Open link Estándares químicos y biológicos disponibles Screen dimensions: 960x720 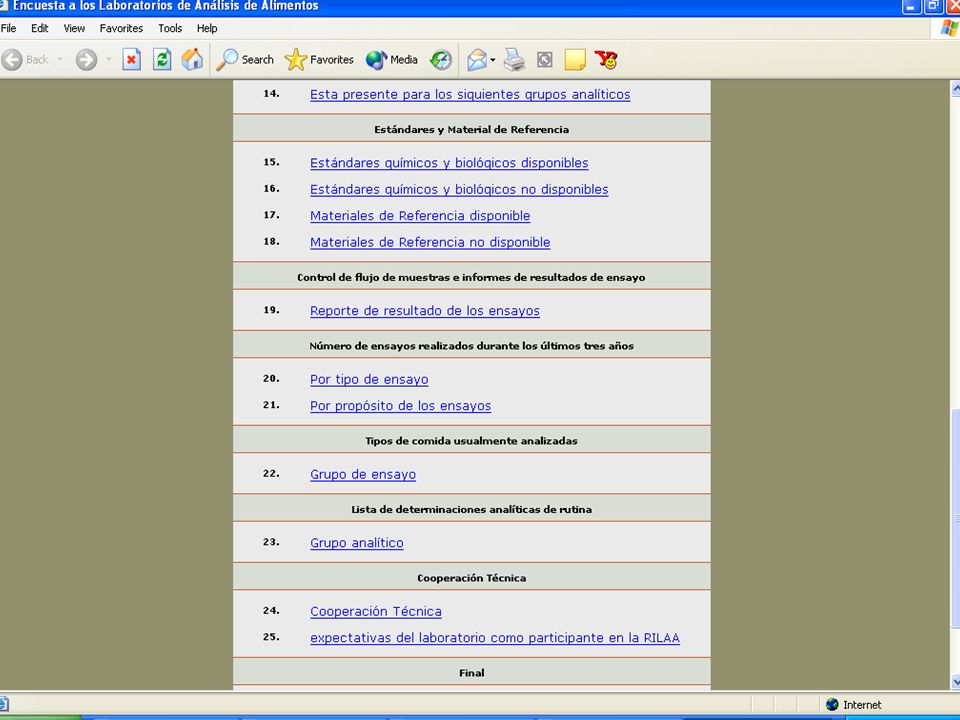(x=449, y=163)
